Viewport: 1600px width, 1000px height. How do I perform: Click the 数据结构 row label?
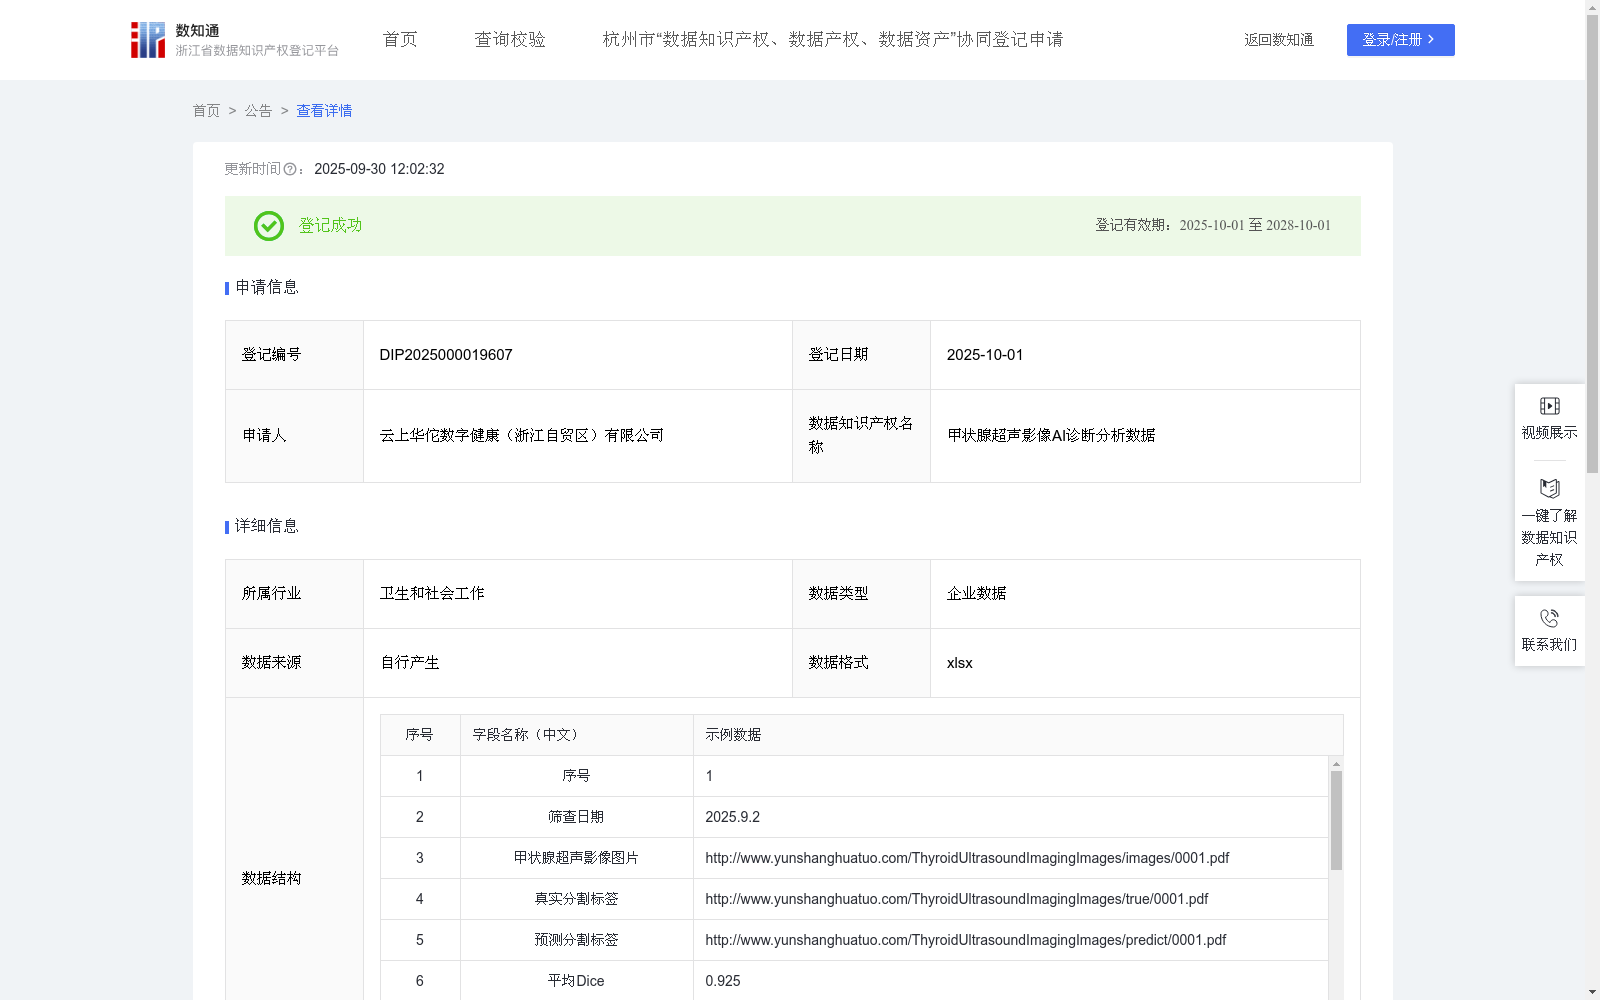tap(271, 879)
